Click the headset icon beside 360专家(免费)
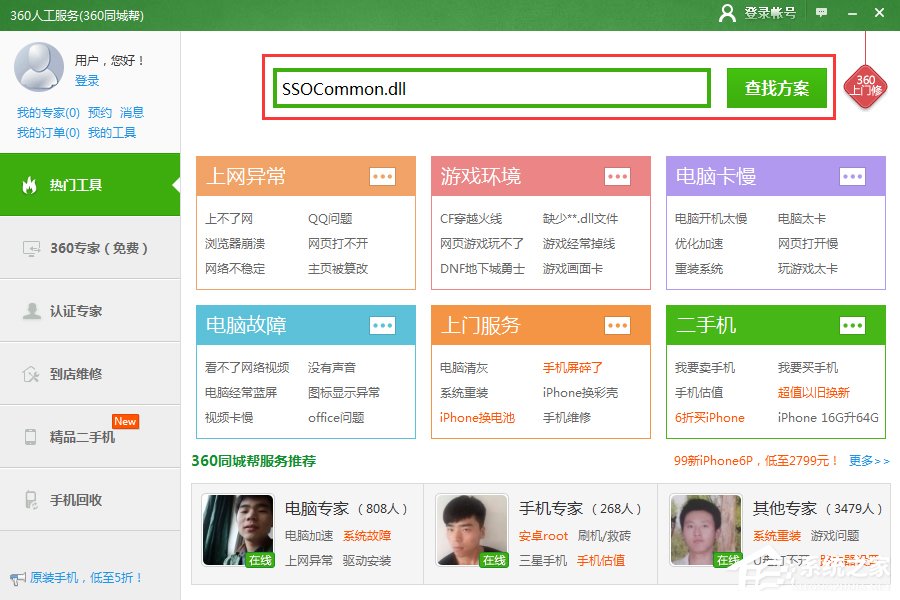Viewport: 900px width, 600px height. pos(30,249)
